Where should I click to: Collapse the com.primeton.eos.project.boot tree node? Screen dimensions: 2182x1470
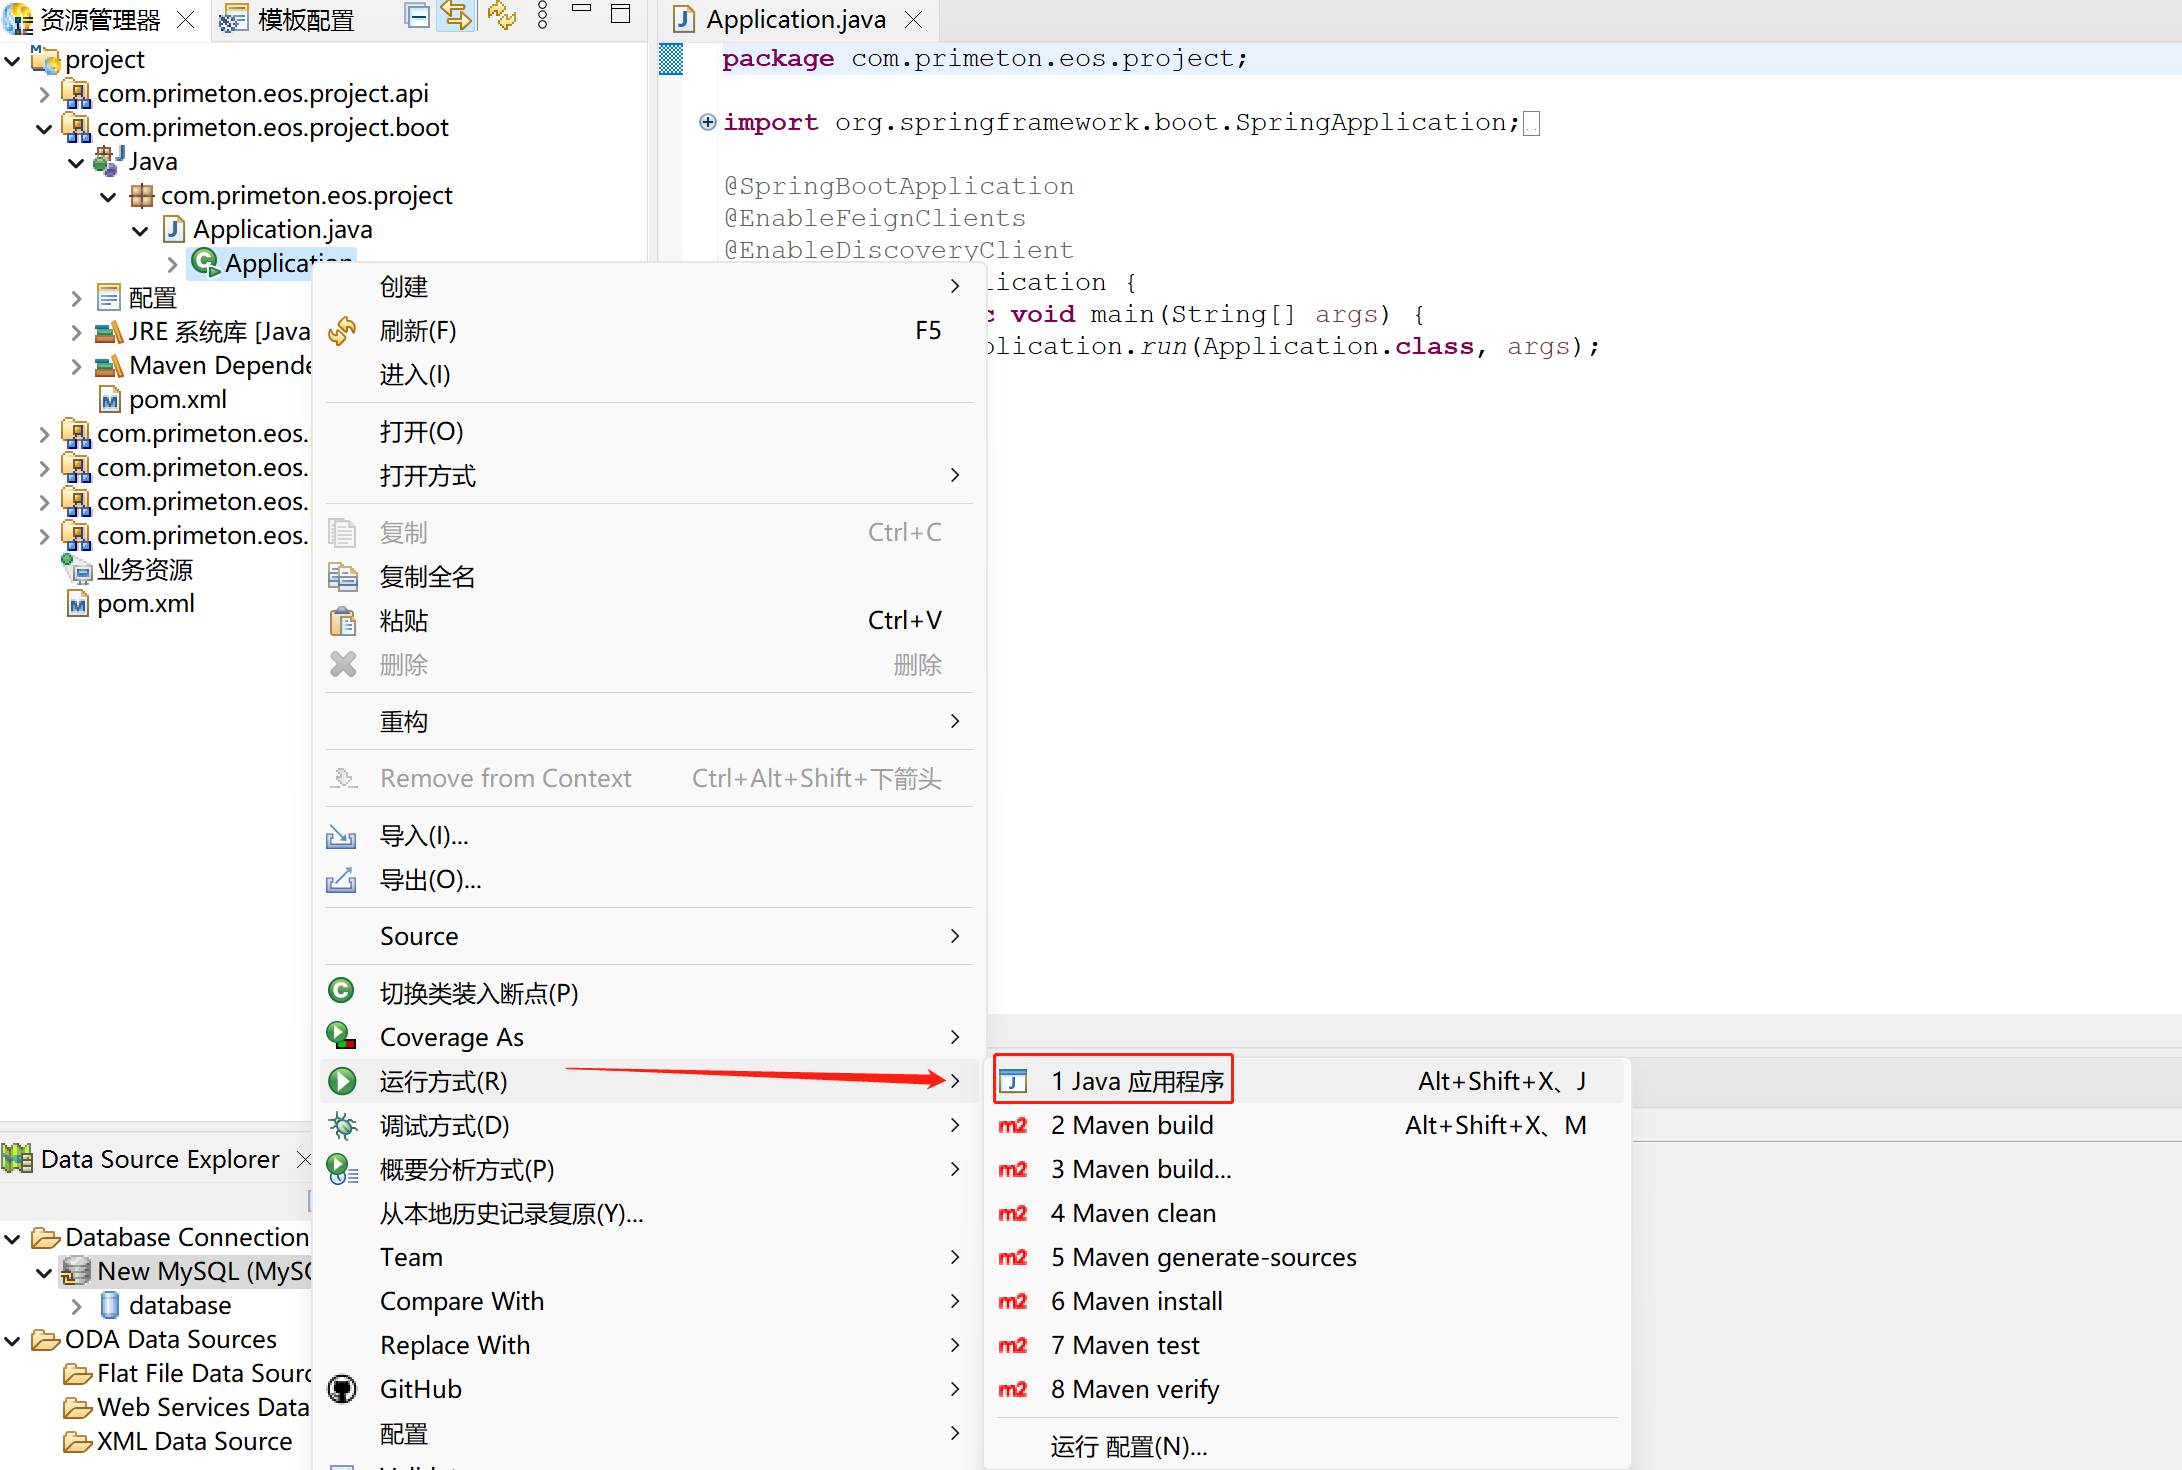(x=44, y=128)
